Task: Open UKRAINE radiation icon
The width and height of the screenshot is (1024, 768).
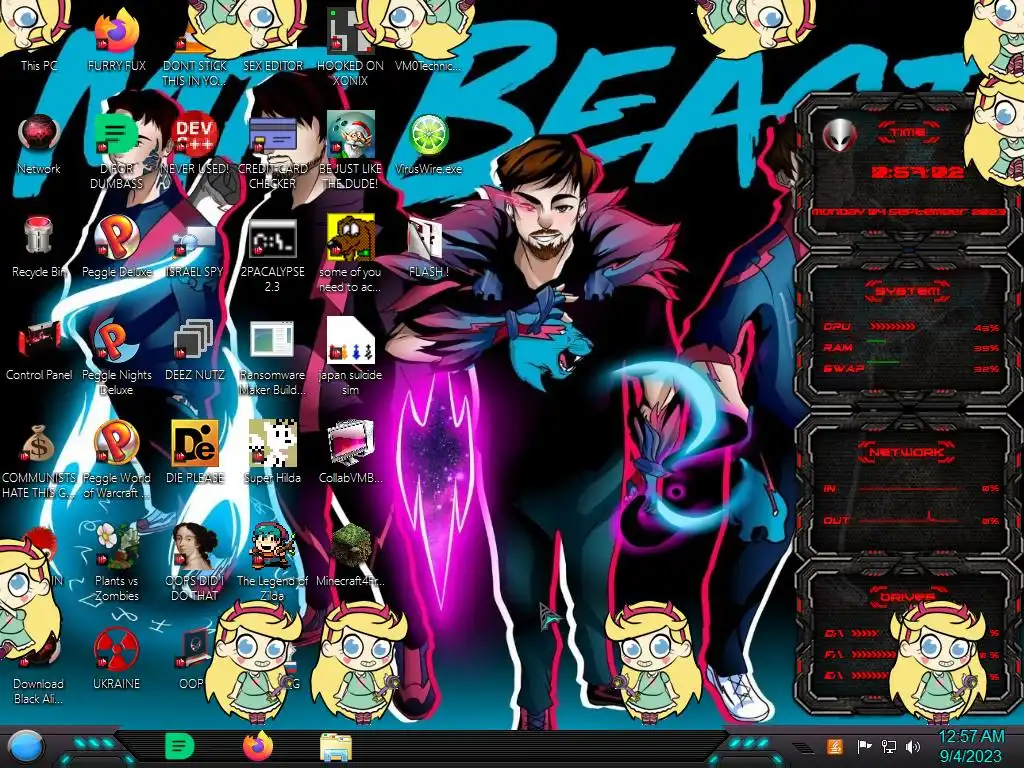Action: (116, 658)
